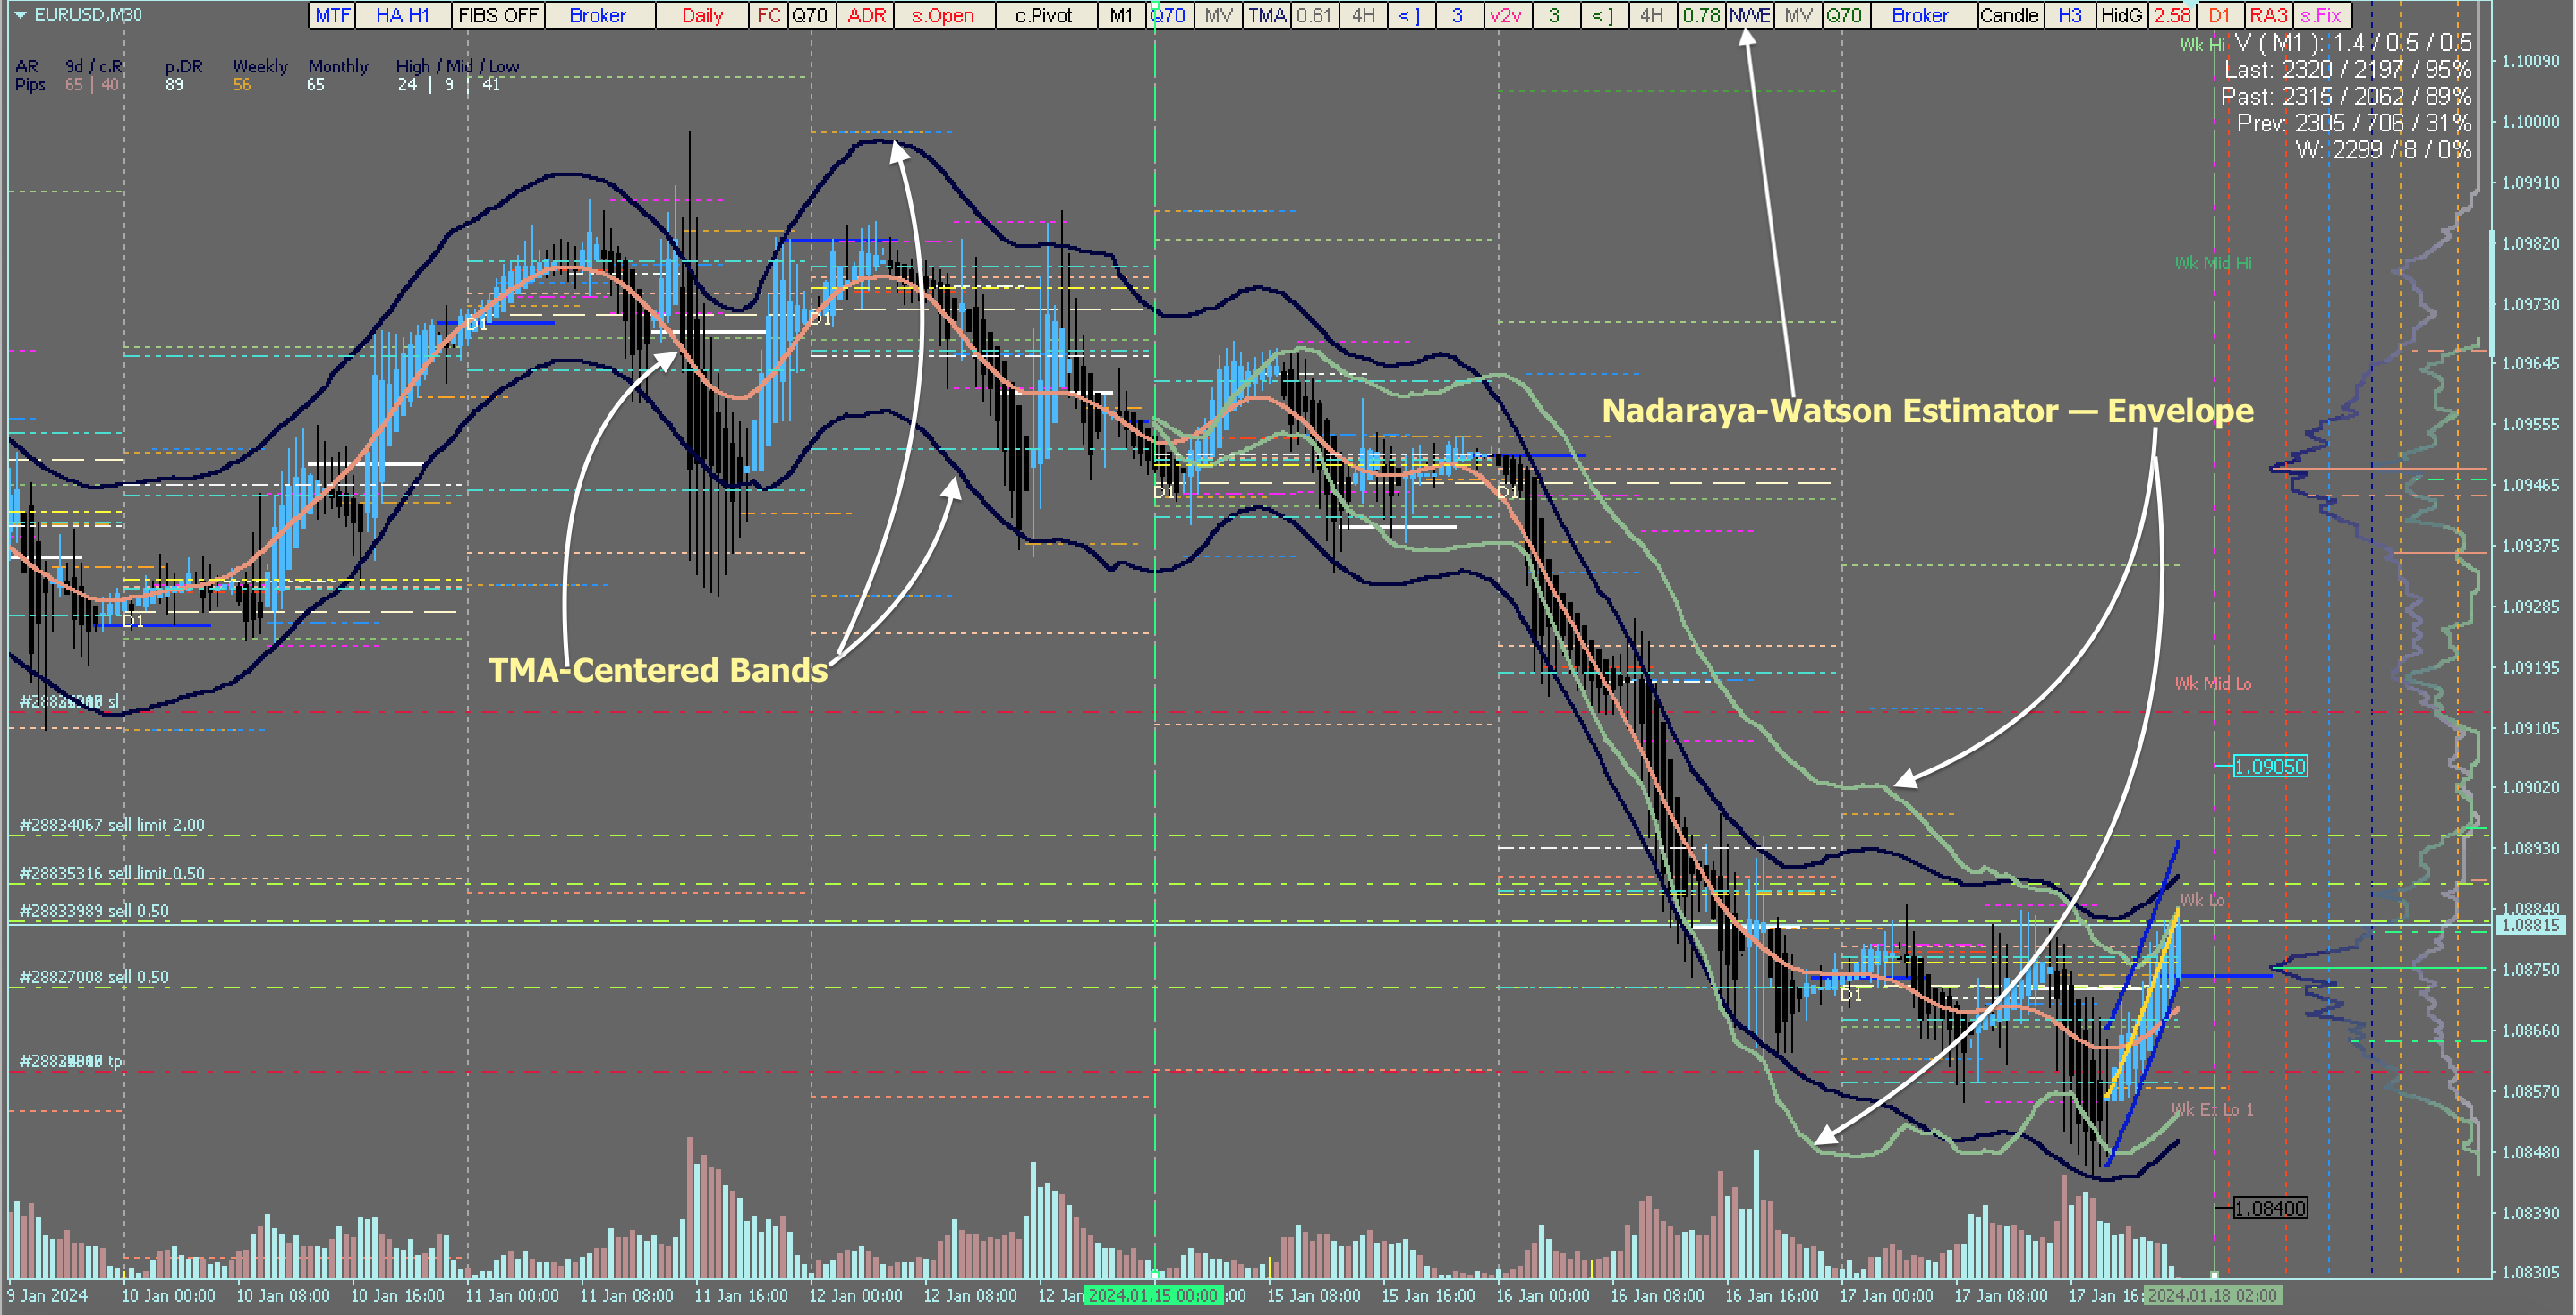Select the red ADR indicator button
The width and height of the screenshot is (2576, 1315).
(866, 15)
